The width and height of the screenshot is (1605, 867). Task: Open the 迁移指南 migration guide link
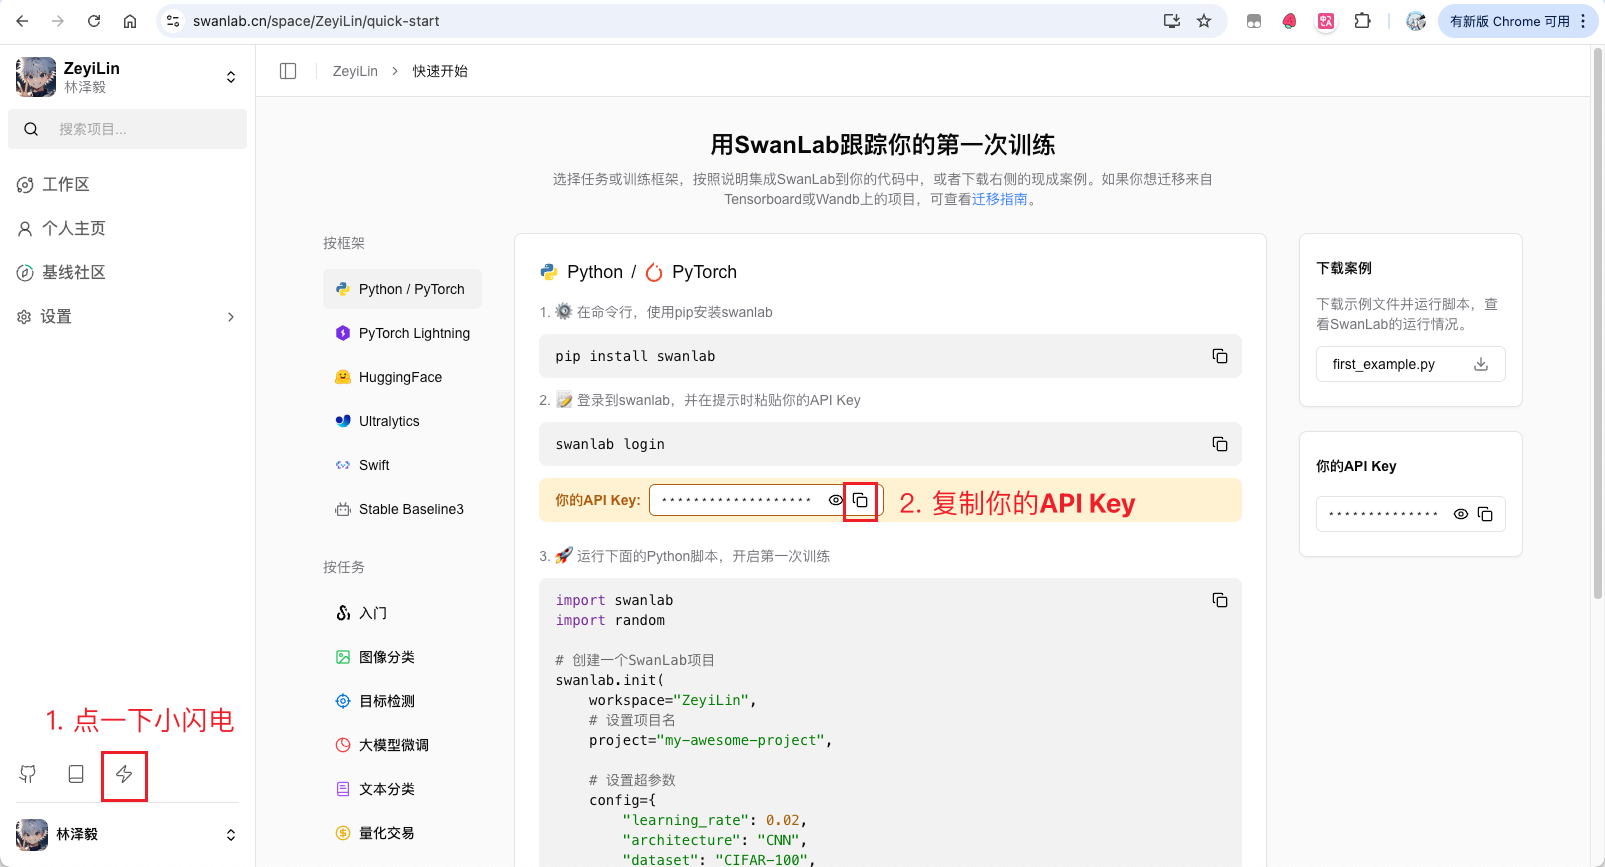[1000, 199]
